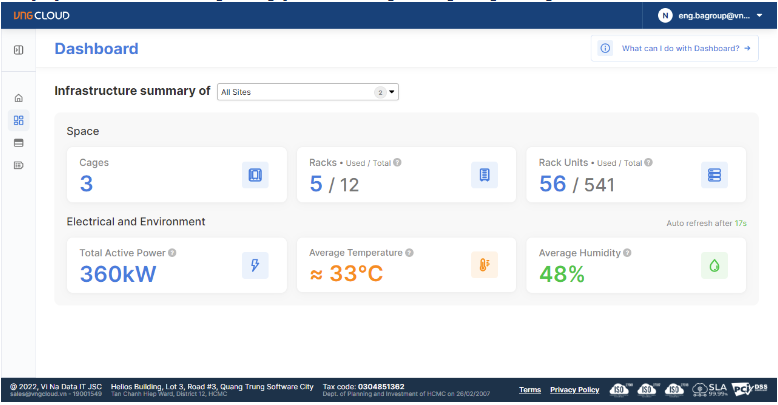Click the Racks card icon
Viewport: 778px width, 405px height.
[x=484, y=175]
